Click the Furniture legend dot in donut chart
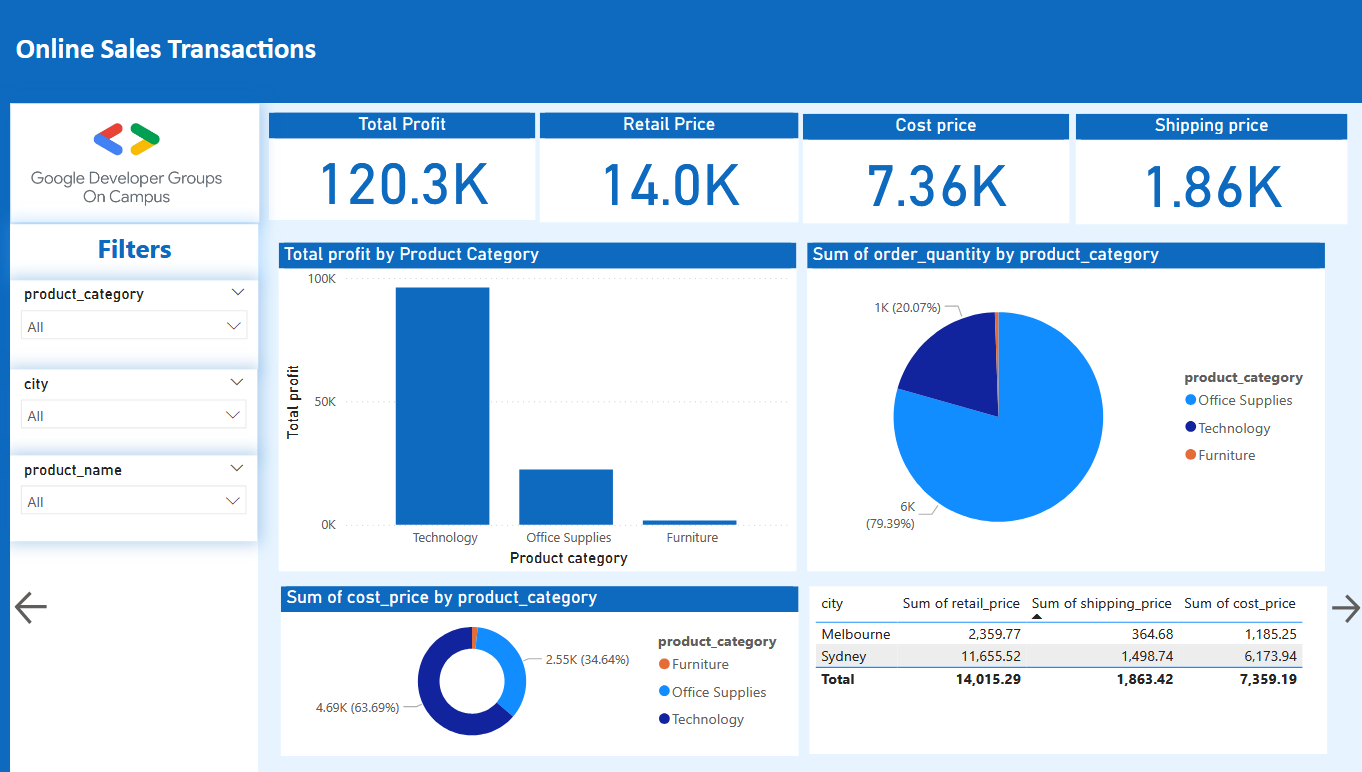This screenshot has width=1362, height=772. (663, 664)
